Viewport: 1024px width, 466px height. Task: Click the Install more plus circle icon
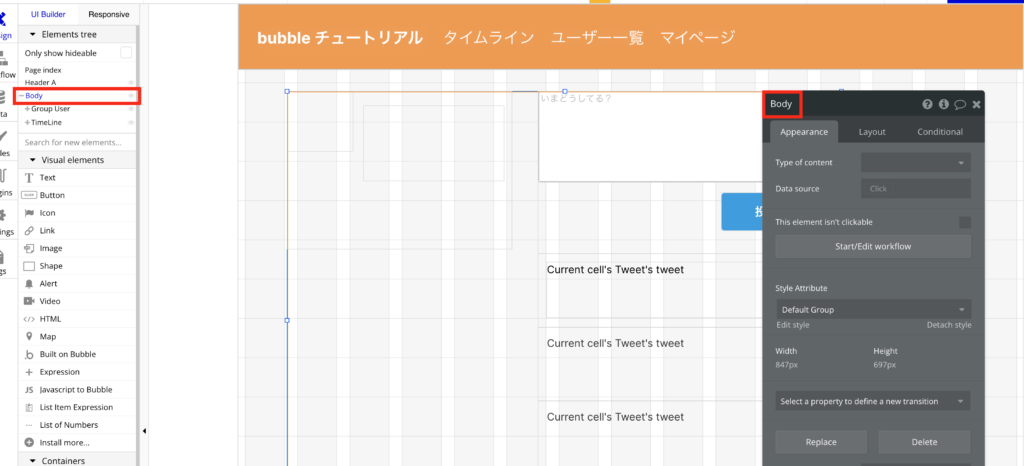click(x=29, y=443)
